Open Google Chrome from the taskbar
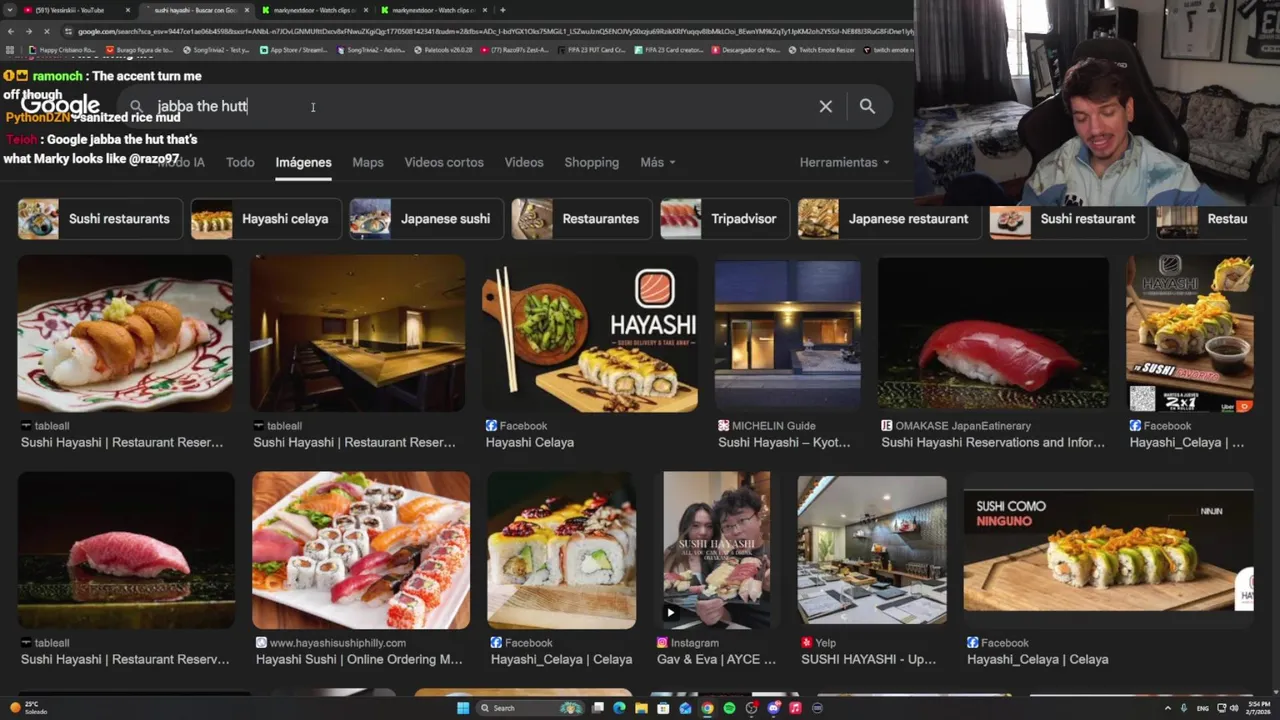This screenshot has width=1280, height=720. (707, 708)
